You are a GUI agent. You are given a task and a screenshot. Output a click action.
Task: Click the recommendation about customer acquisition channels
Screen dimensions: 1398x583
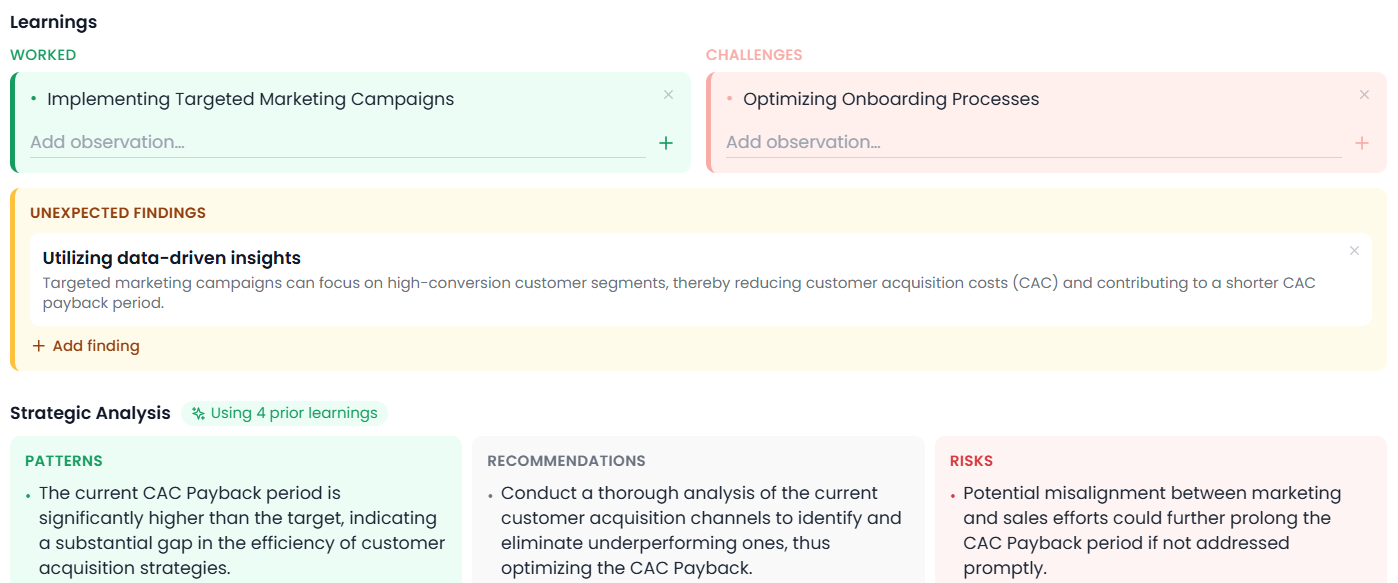[701, 531]
